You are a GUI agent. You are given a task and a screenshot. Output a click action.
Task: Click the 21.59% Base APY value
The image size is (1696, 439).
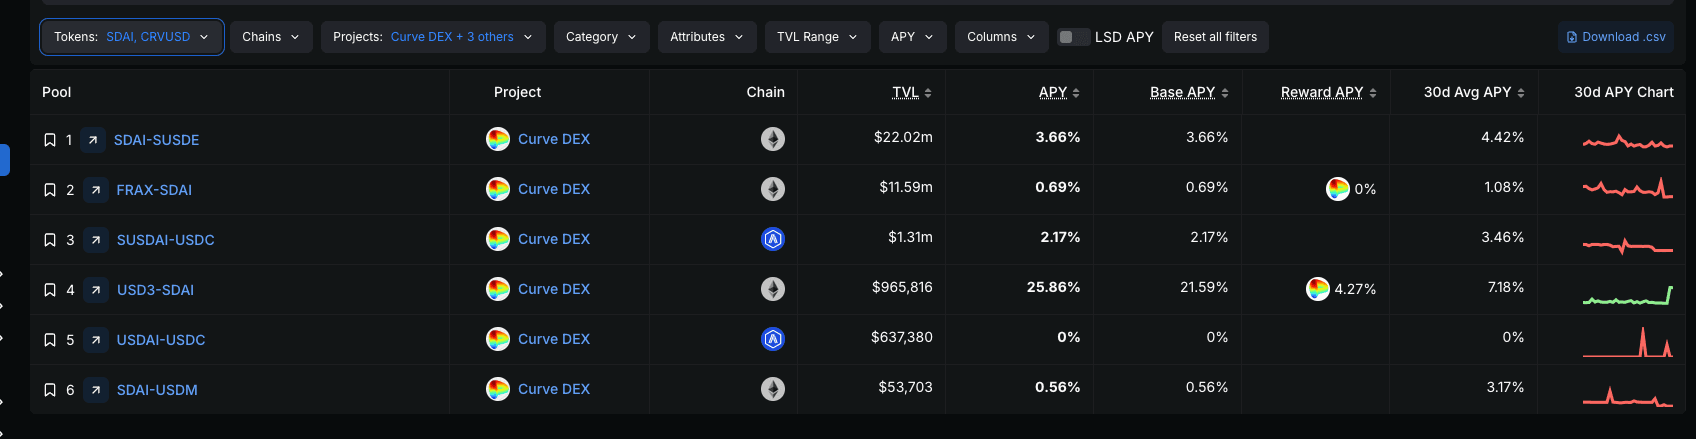click(1204, 287)
